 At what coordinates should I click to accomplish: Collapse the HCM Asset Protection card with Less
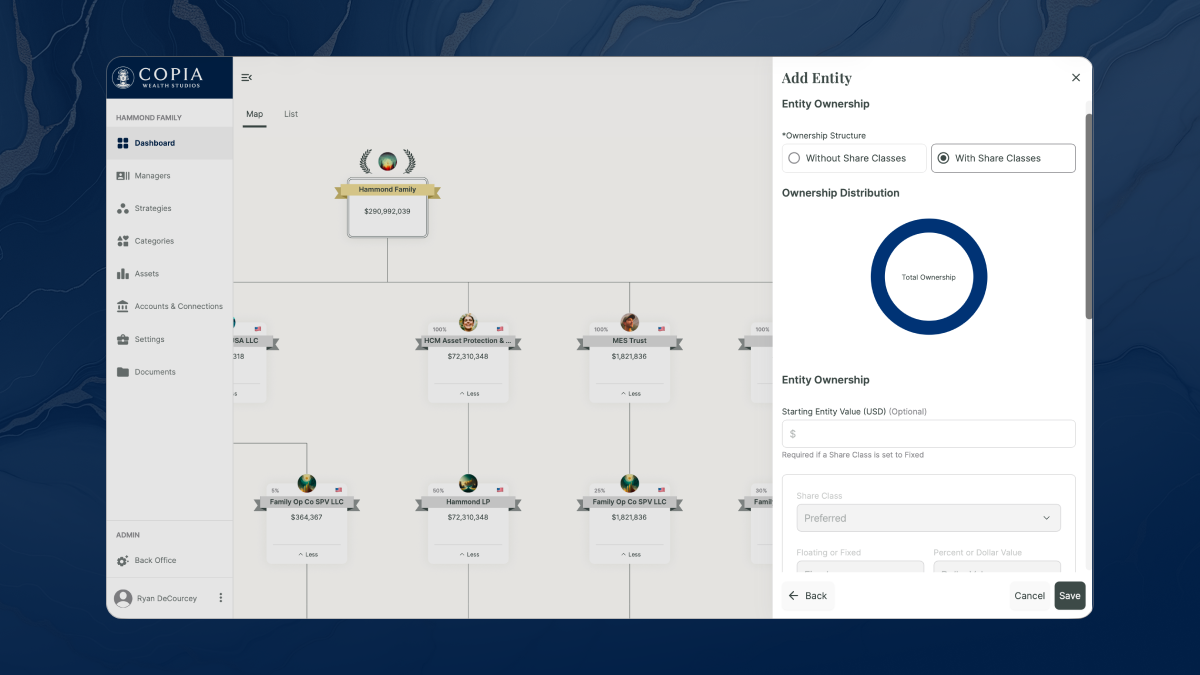pos(468,394)
